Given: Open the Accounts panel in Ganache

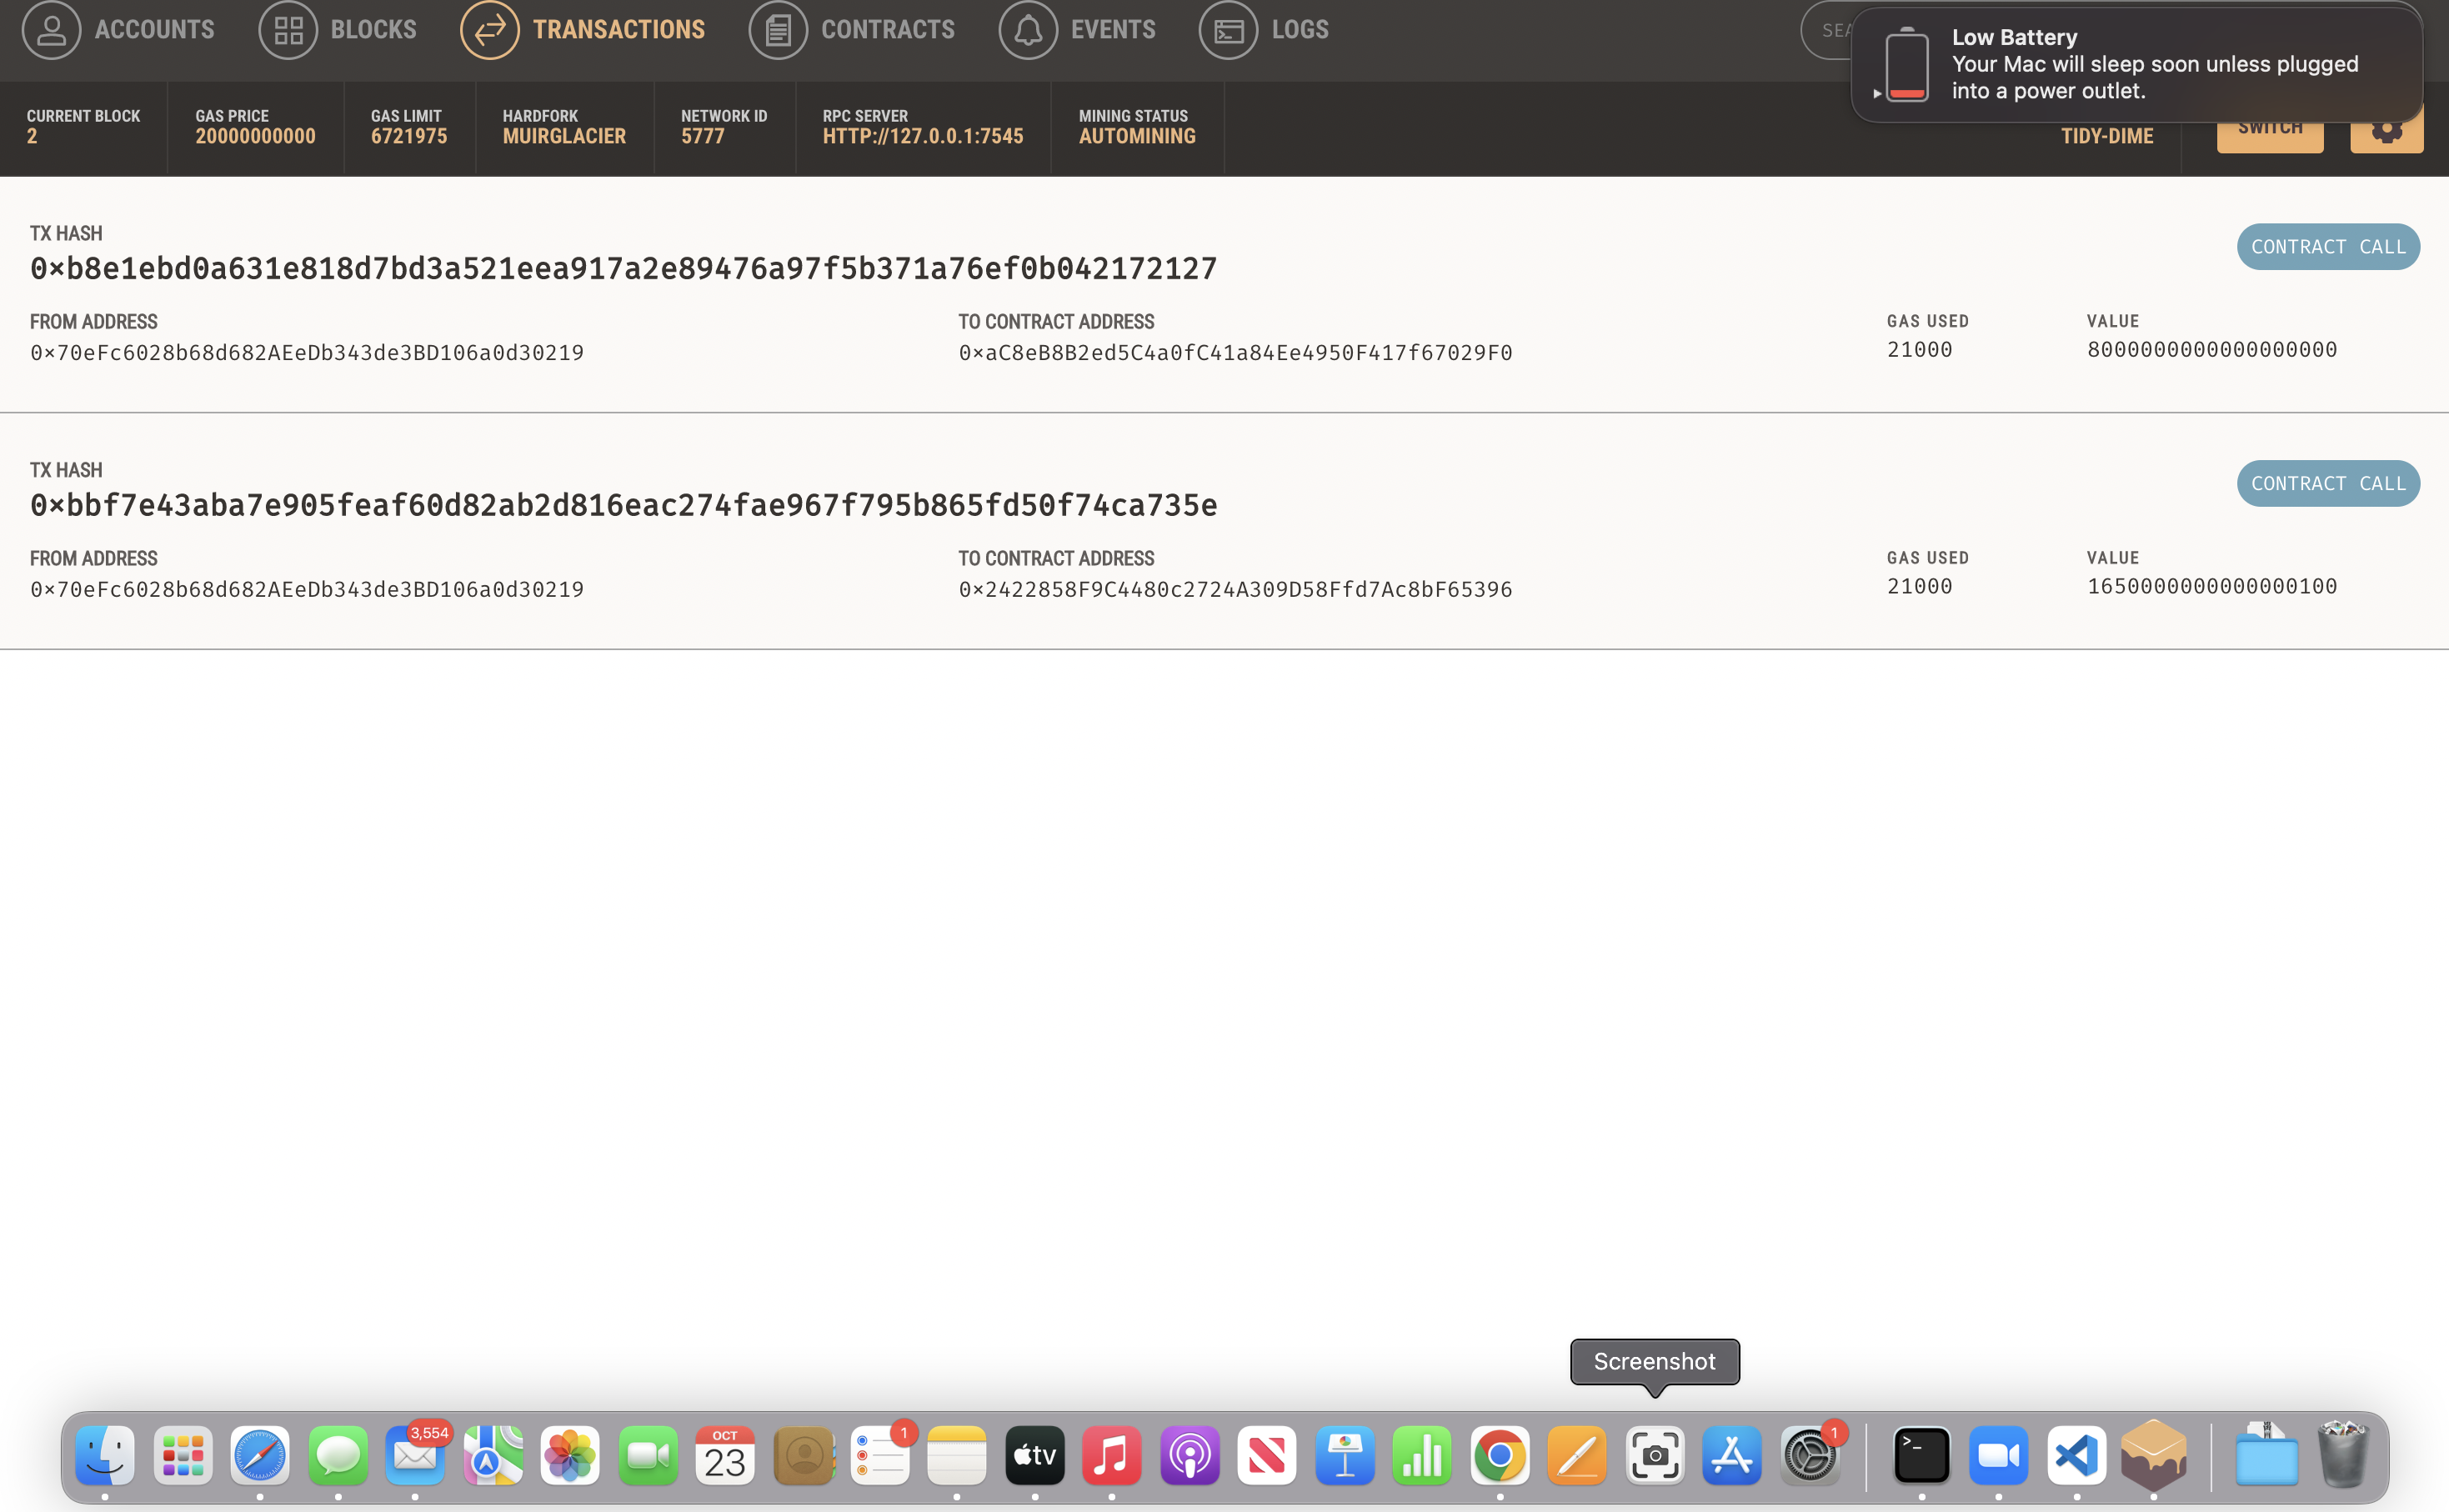Looking at the screenshot, I should tap(120, 29).
